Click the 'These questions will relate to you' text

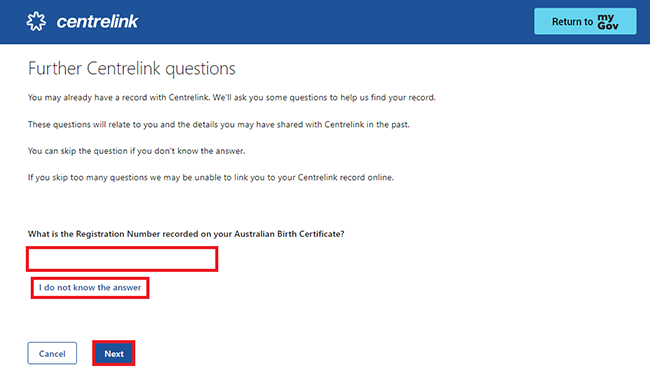click(218, 124)
